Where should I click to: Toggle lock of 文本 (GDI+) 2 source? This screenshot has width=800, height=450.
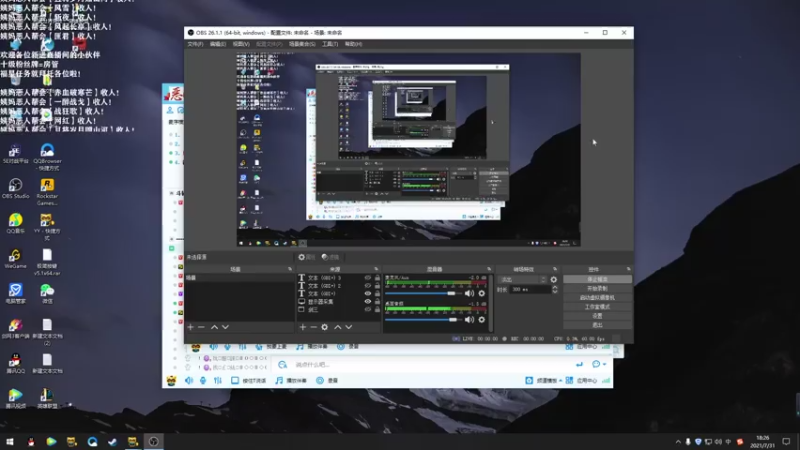pos(377,286)
